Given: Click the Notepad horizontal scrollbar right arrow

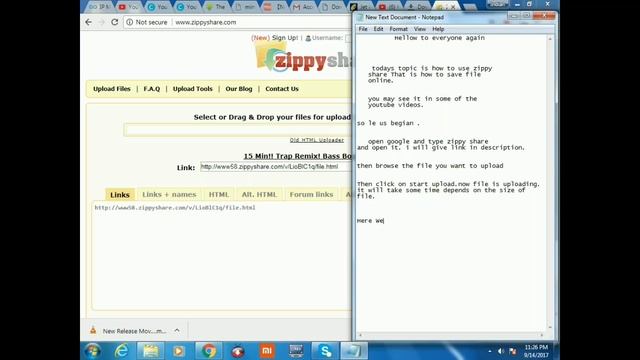Looking at the screenshot, I should click(542, 335).
